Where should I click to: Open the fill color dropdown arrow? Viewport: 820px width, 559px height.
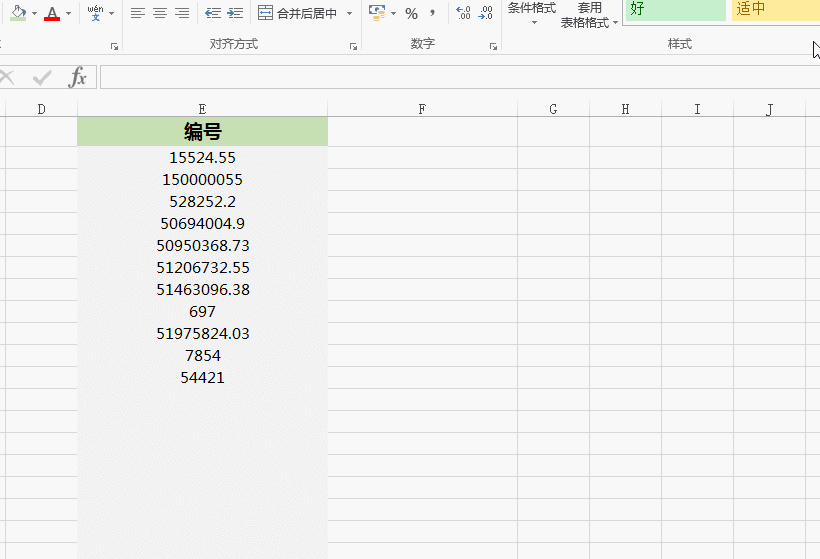pos(34,14)
